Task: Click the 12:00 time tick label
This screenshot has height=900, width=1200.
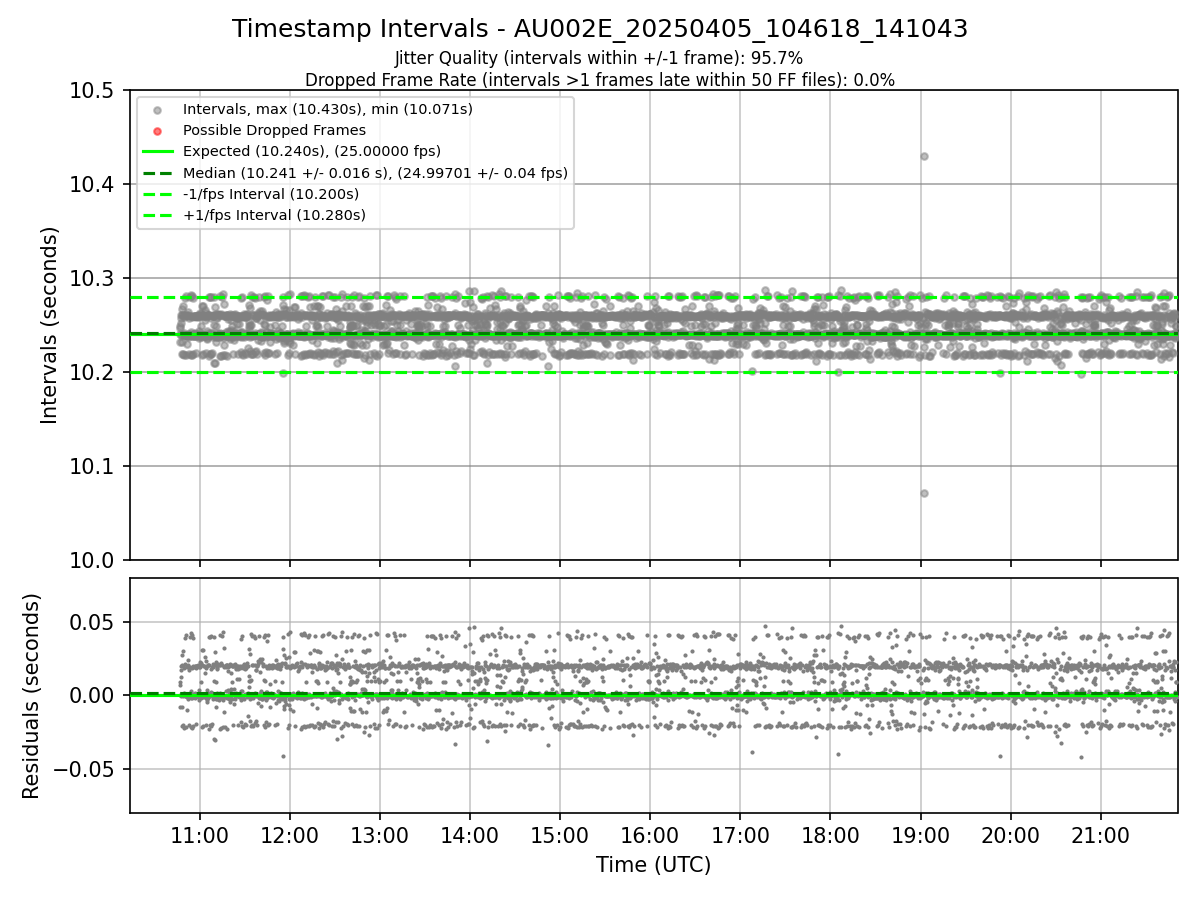Action: pos(289,835)
